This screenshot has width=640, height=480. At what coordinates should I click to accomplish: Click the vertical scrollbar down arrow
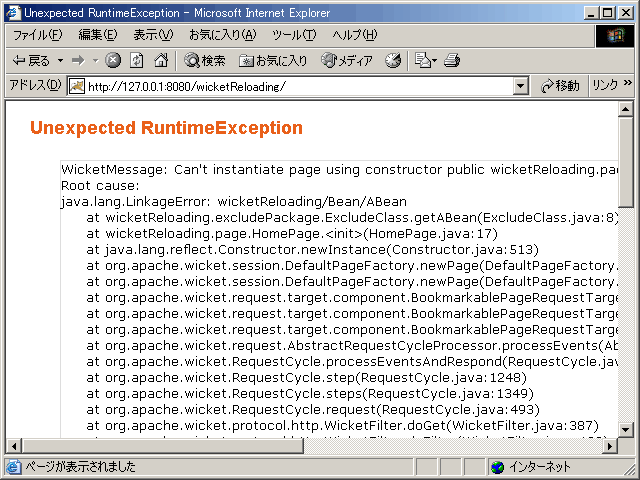625,429
